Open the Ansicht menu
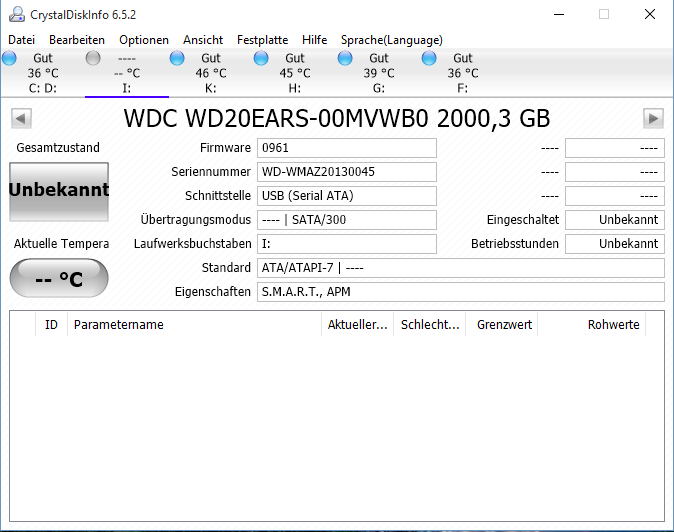This screenshot has height=532, width=674. [x=203, y=40]
